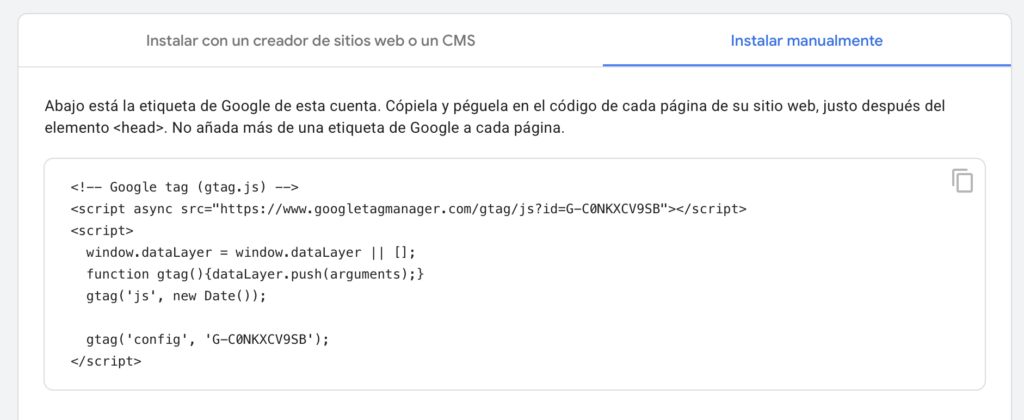Open the creador de sitios web o CMS tab

310,41
